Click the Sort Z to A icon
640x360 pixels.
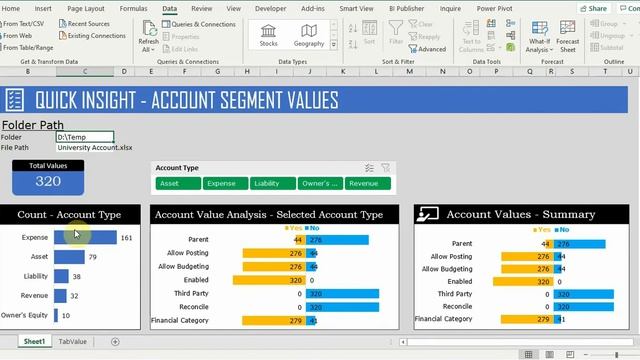coord(353,44)
